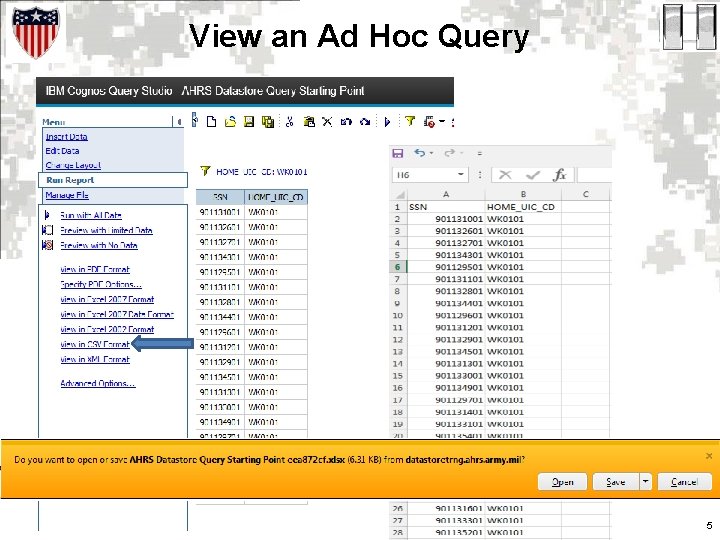Viewport: 720px width, 540px height.
Task: Click the Paste icon in Cognos toolbar
Action: tap(309, 122)
